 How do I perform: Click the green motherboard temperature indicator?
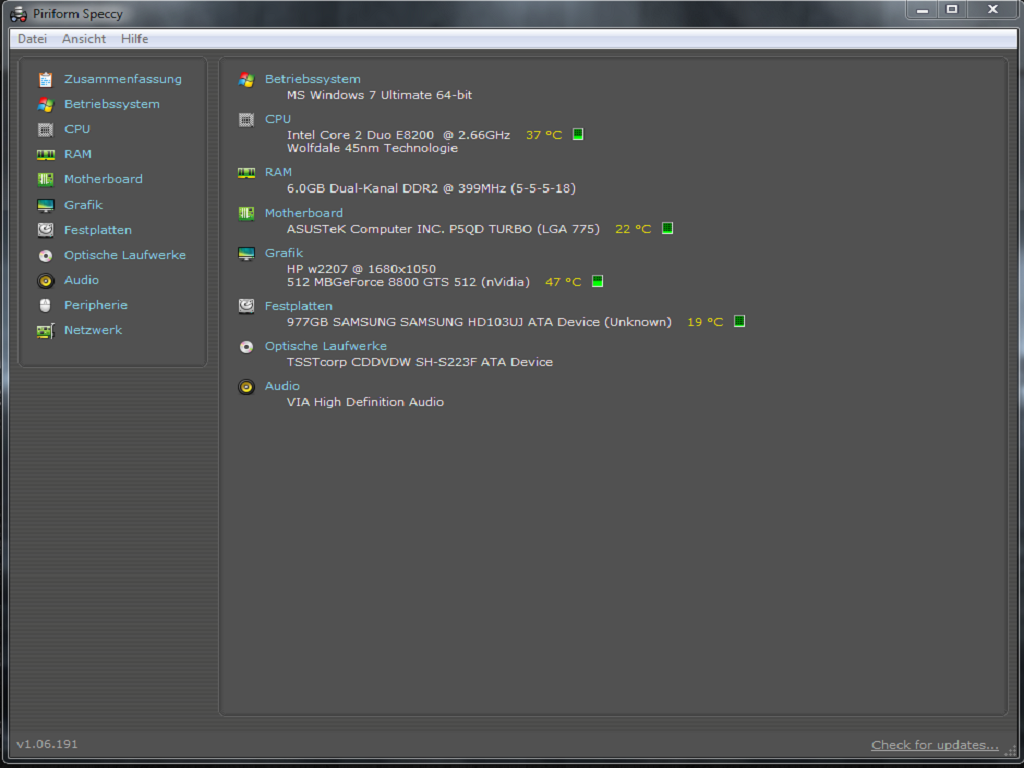click(x=667, y=228)
